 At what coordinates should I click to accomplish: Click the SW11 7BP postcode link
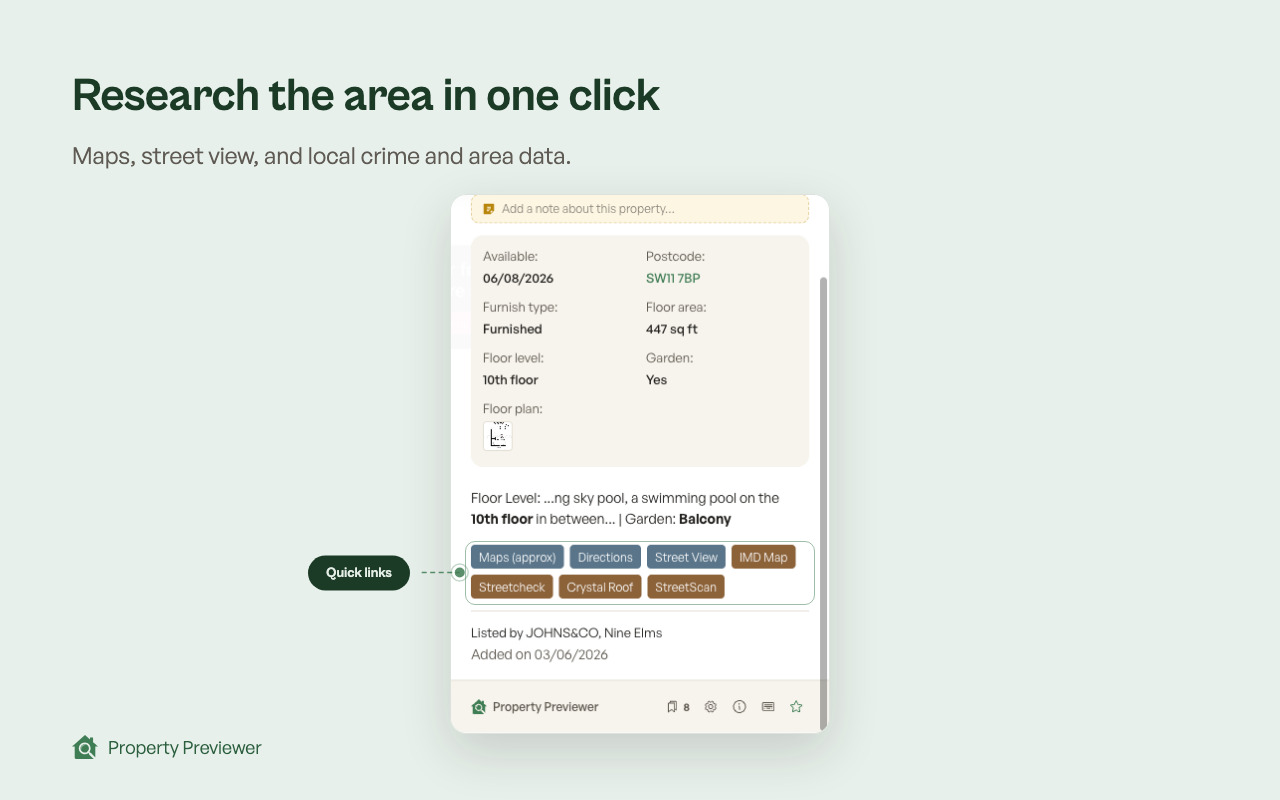pyautogui.click(x=673, y=278)
